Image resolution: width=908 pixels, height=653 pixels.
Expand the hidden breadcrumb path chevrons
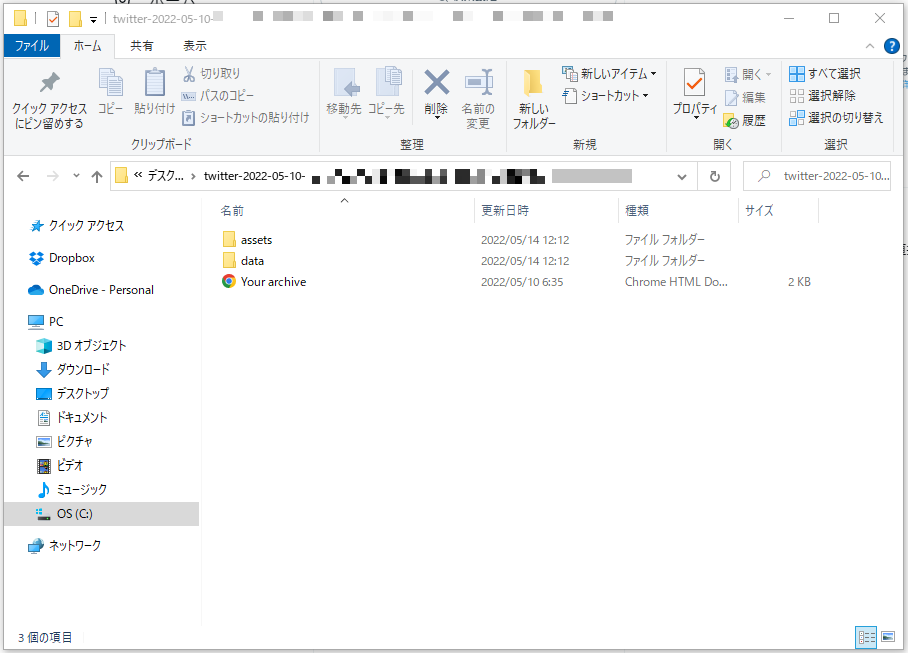tap(138, 175)
